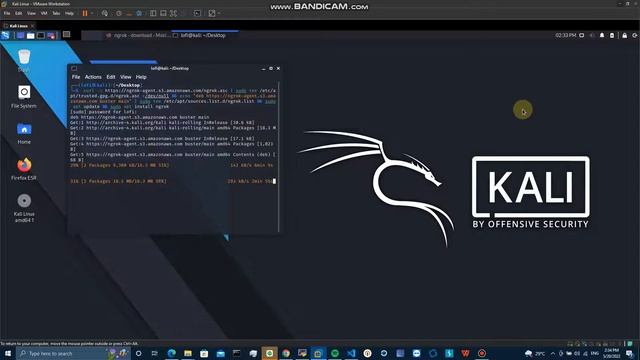This screenshot has height=360, width=640.
Task: Open Spotify from Windows taskbar
Action: pos(335,353)
